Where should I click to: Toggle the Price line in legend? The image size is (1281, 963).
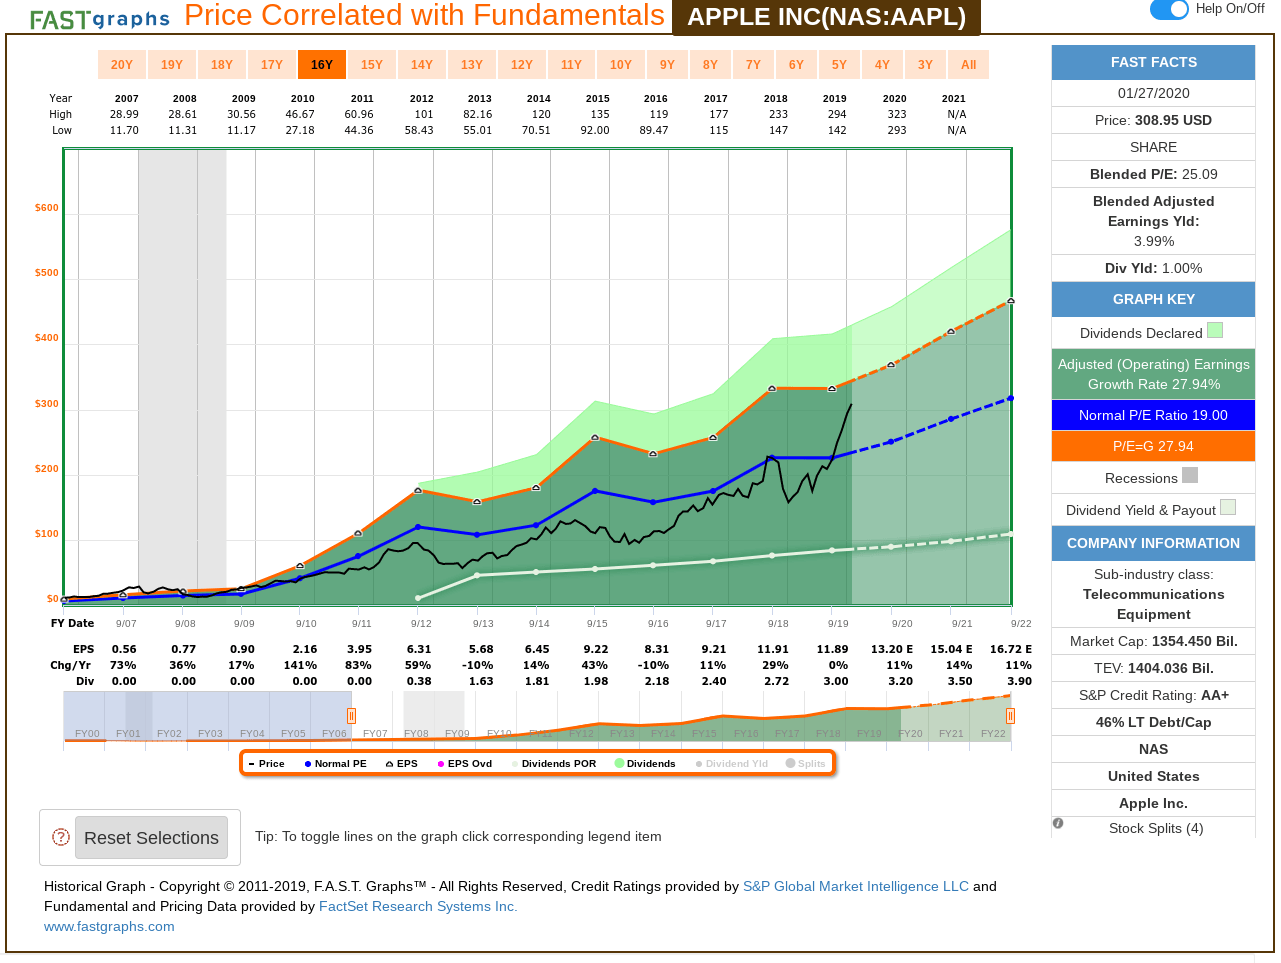click(x=266, y=764)
